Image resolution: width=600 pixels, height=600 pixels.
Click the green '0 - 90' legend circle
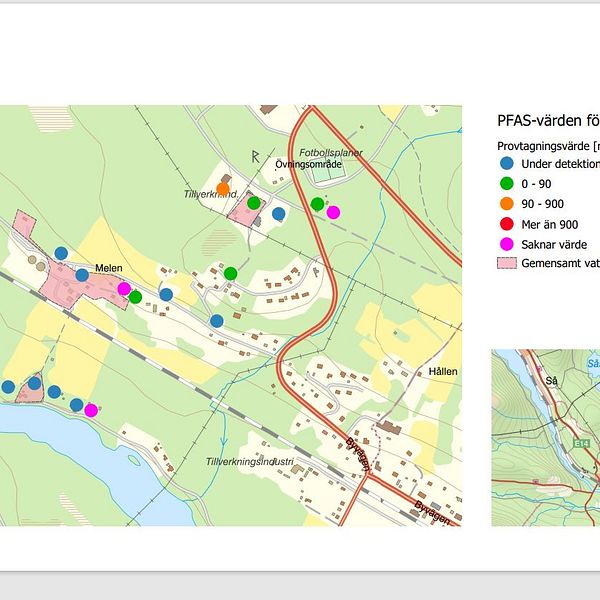[x=507, y=184]
